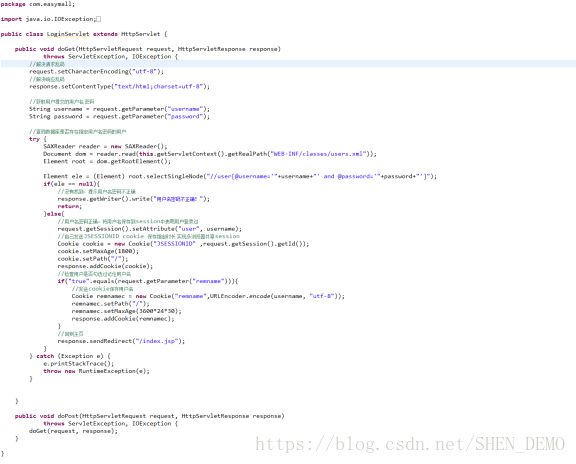
Task: Click the response.getWriter().write line
Action: 134,199
